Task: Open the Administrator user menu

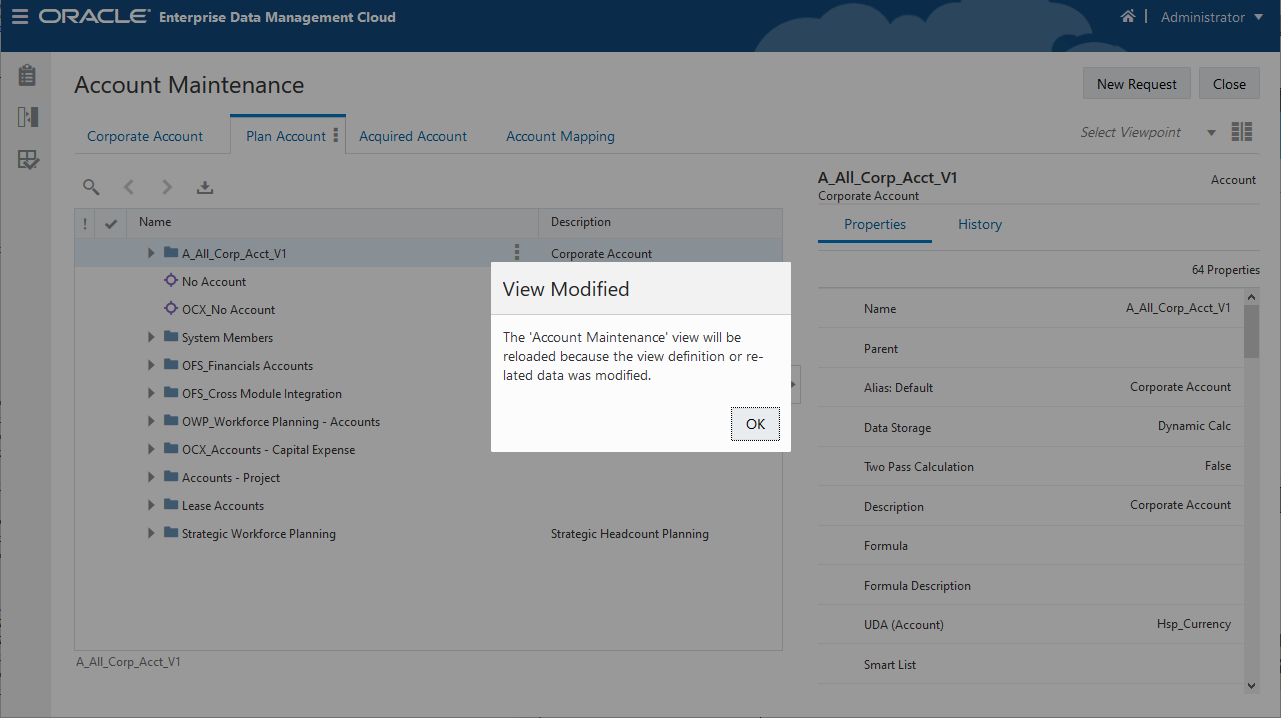Action: [x=1216, y=17]
